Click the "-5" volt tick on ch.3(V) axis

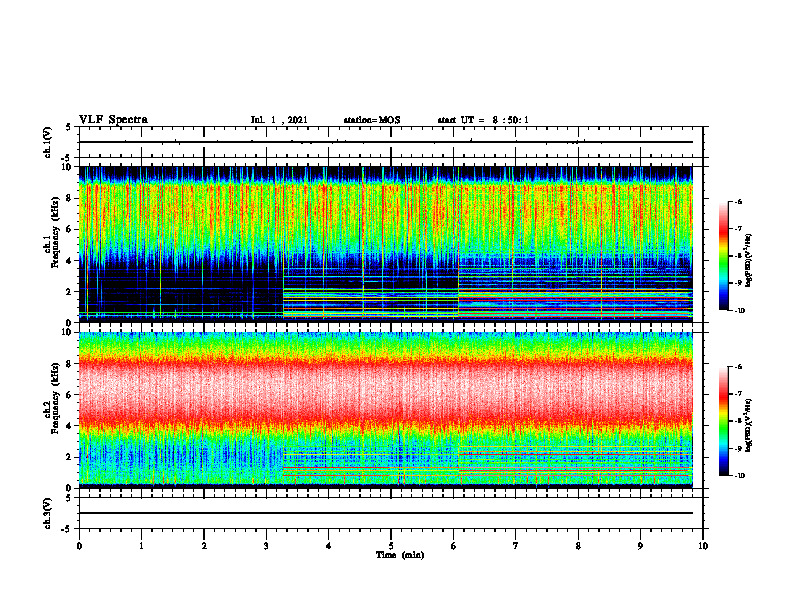click(x=67, y=529)
